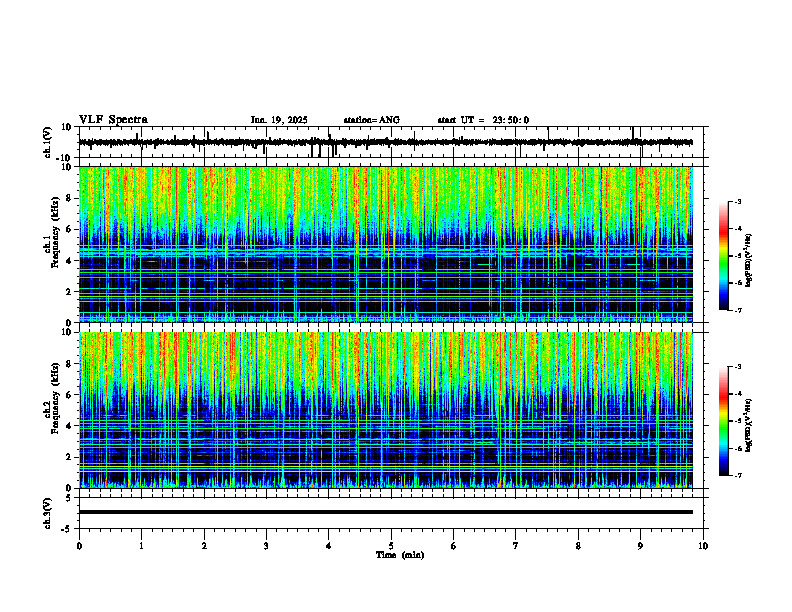Image resolution: width=792 pixels, height=612 pixels.
Task: Click the "2" kHz tick of ch.2 spectrogram
Action: (69, 457)
